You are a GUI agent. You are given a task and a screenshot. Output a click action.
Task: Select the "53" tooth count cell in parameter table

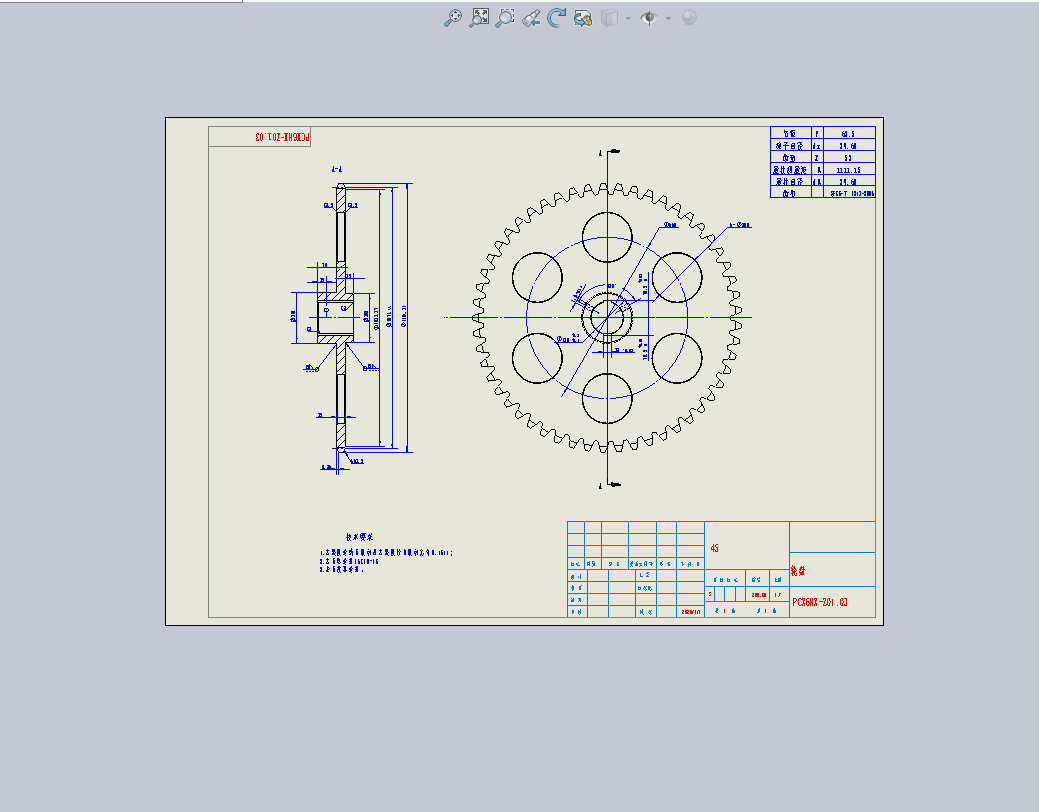click(848, 158)
